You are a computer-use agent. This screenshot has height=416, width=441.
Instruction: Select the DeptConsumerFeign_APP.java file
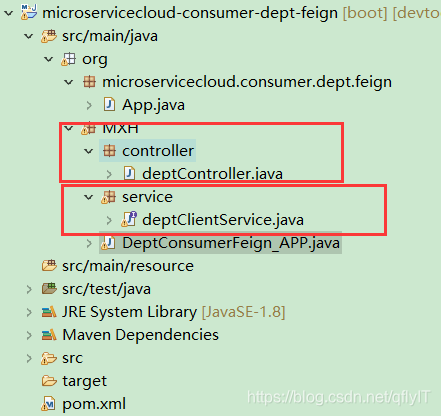click(231, 243)
